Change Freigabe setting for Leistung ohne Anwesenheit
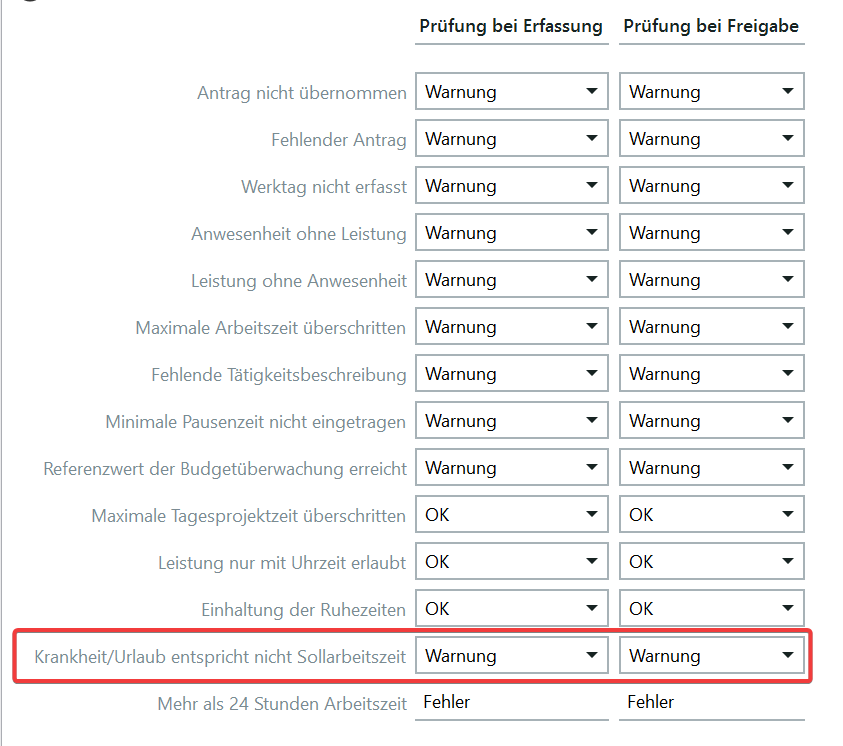The image size is (843, 746). point(711,280)
